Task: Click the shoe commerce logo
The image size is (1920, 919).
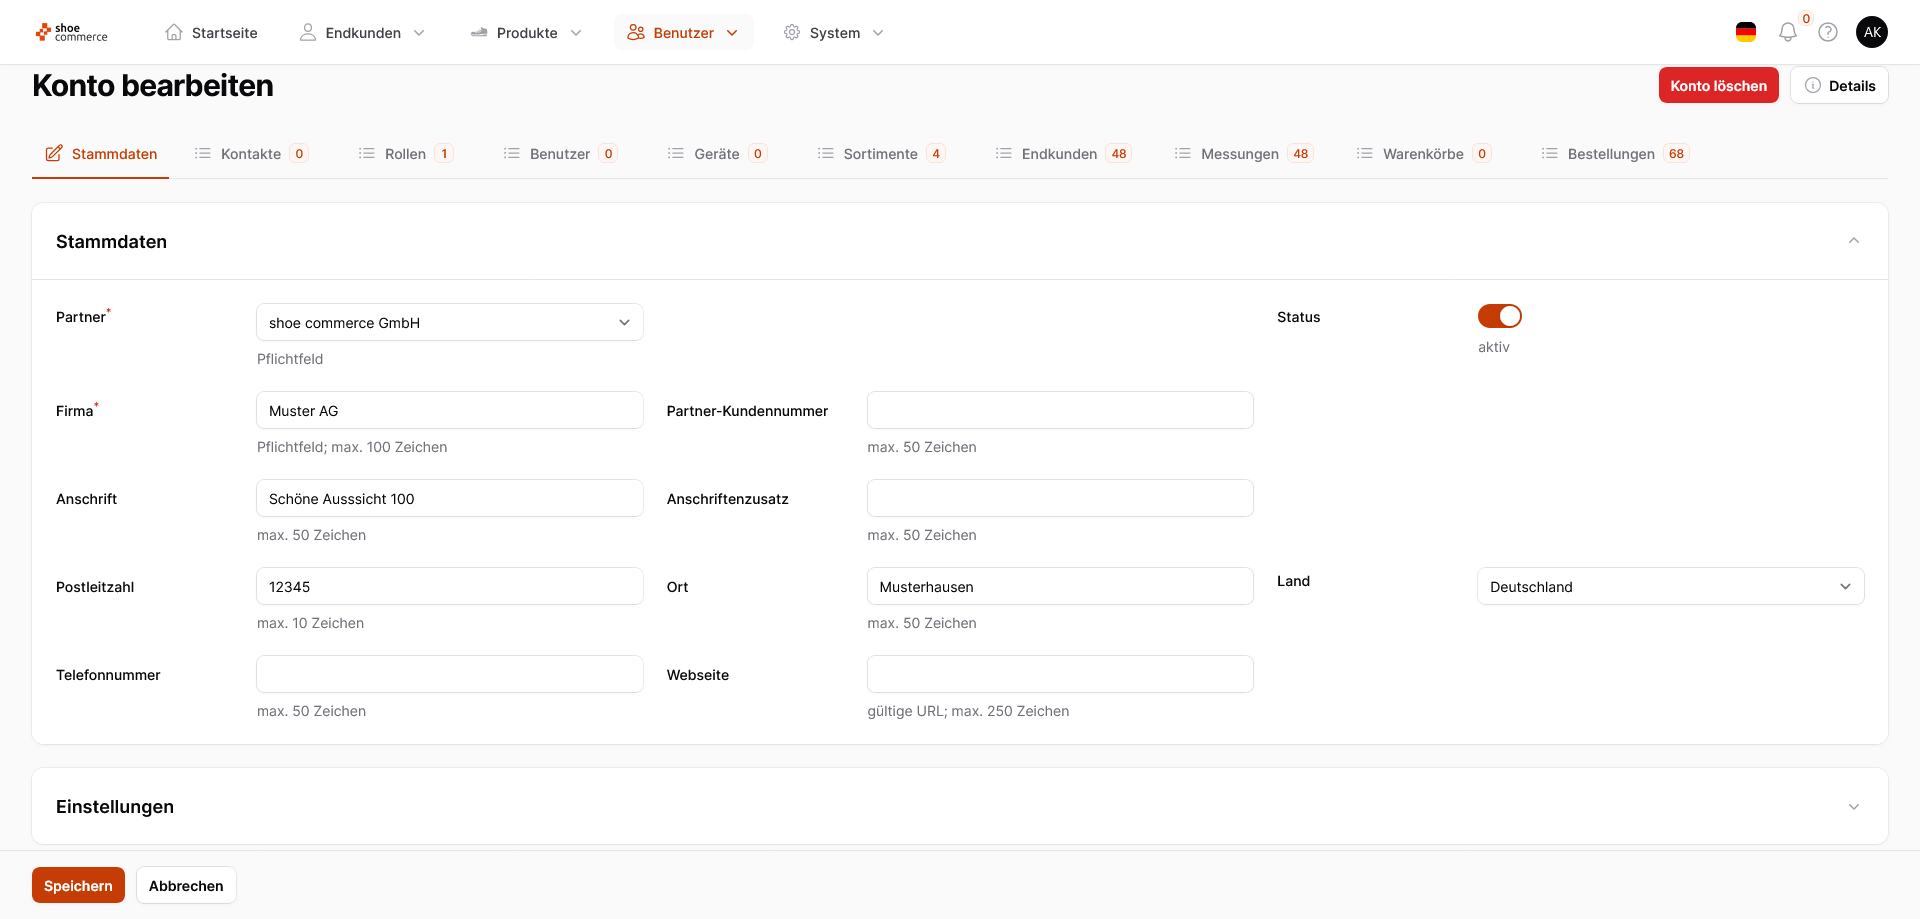Action: 71,33
